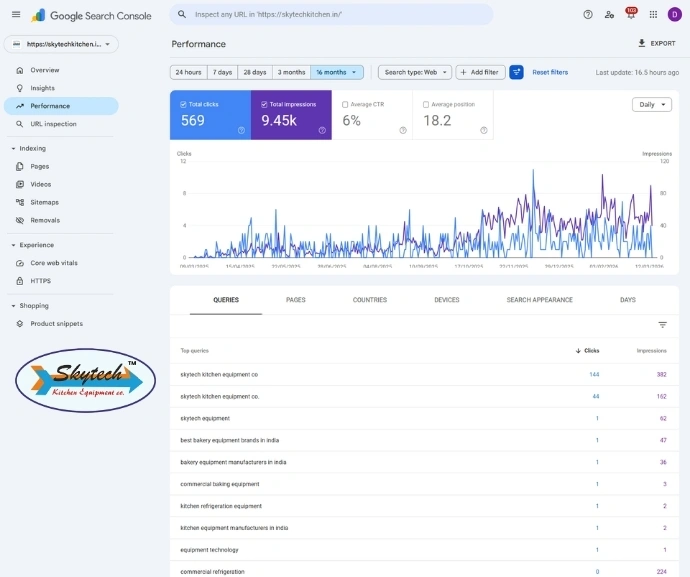Open the Google apps grid icon
This screenshot has width=690, height=577.
(653, 15)
